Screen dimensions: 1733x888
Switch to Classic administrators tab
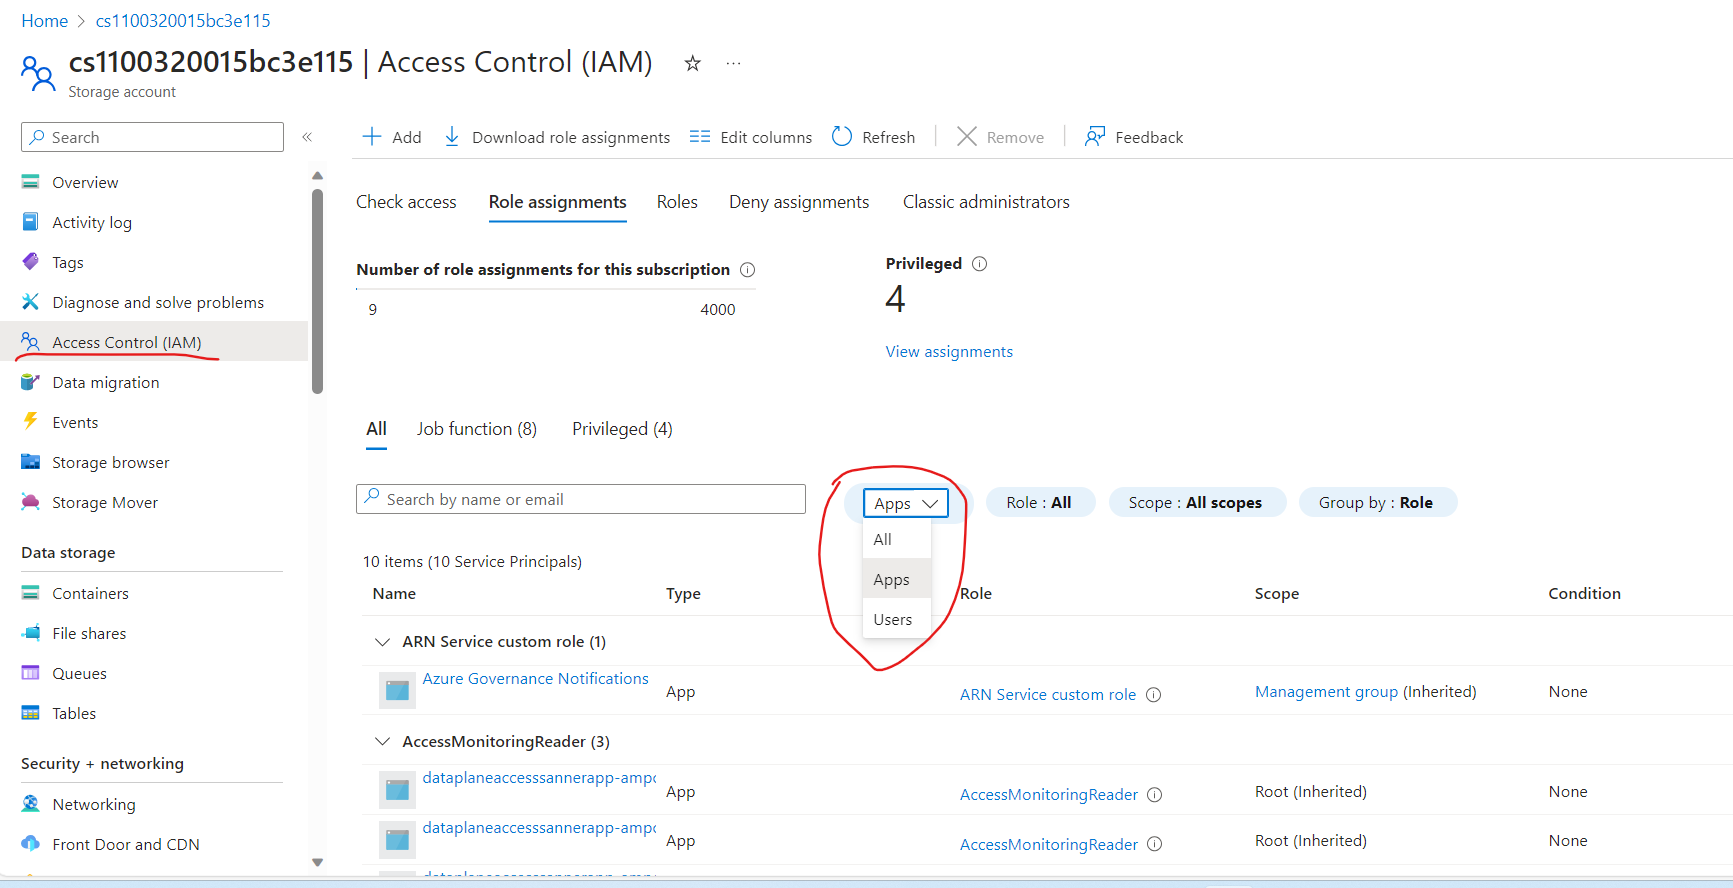986,202
